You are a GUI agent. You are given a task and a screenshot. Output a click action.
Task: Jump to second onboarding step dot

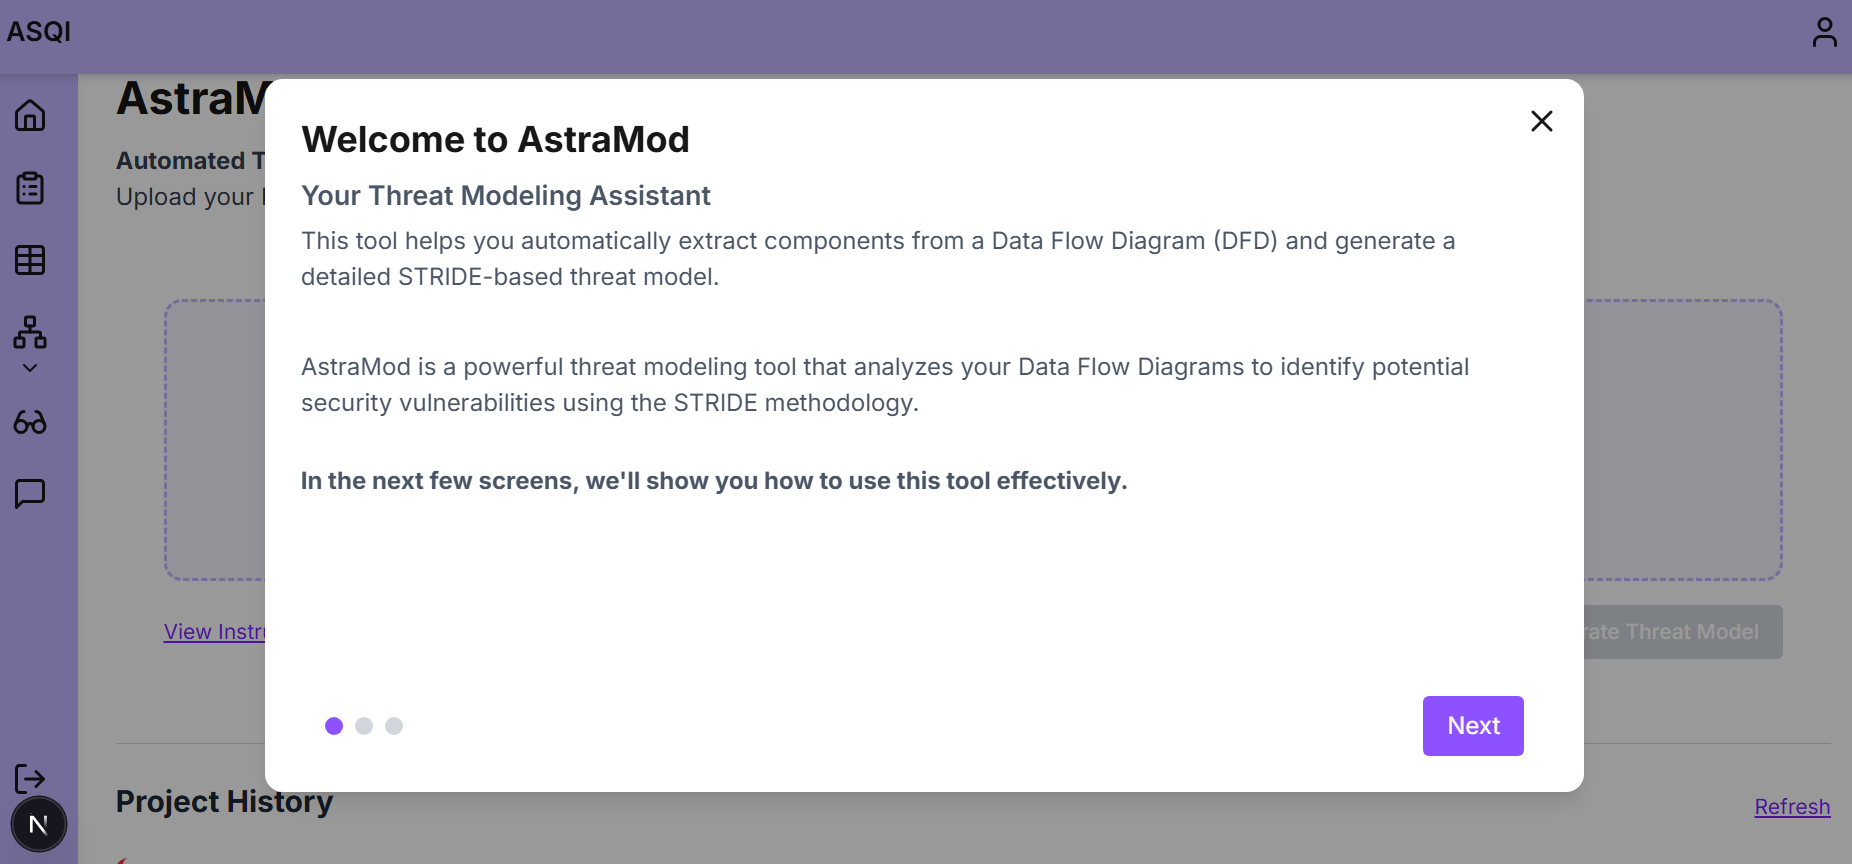coord(364,726)
